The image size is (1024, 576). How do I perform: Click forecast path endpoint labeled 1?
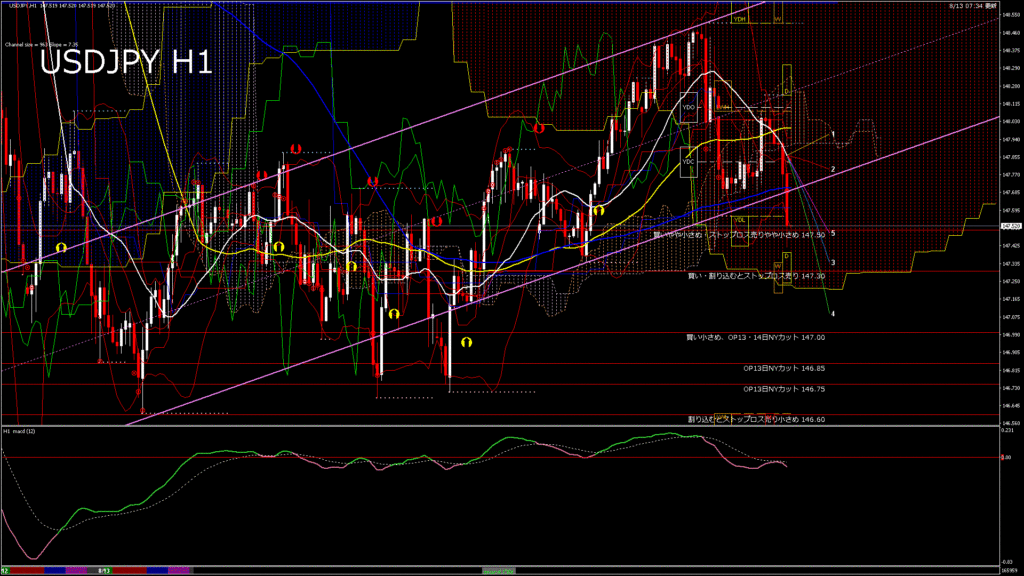833,133
